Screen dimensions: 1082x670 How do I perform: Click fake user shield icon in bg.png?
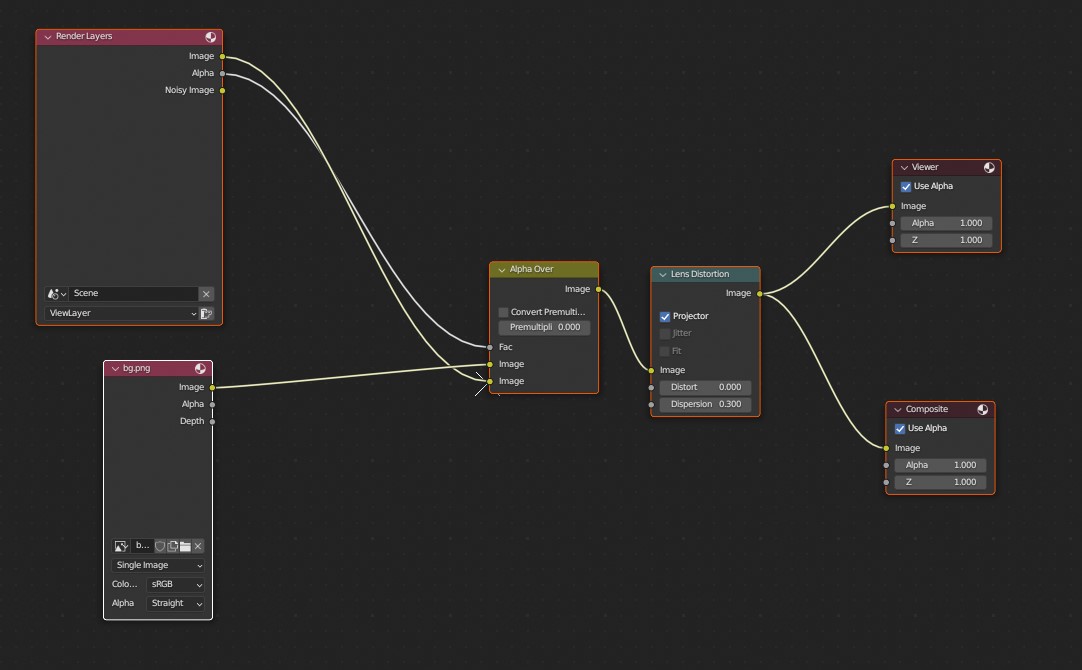[x=160, y=546]
